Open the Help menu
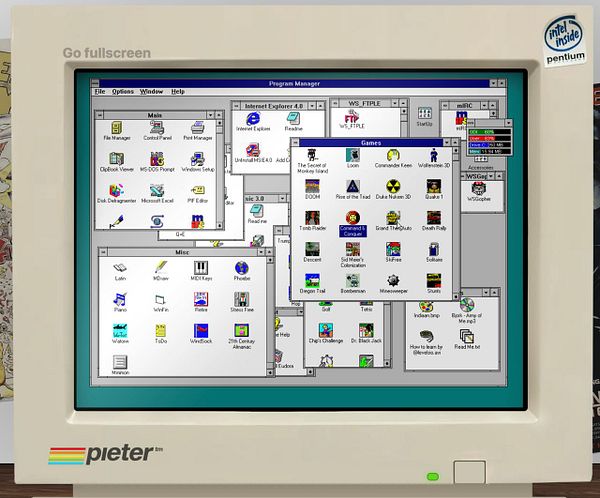Image resolution: width=600 pixels, height=498 pixels. click(x=178, y=91)
